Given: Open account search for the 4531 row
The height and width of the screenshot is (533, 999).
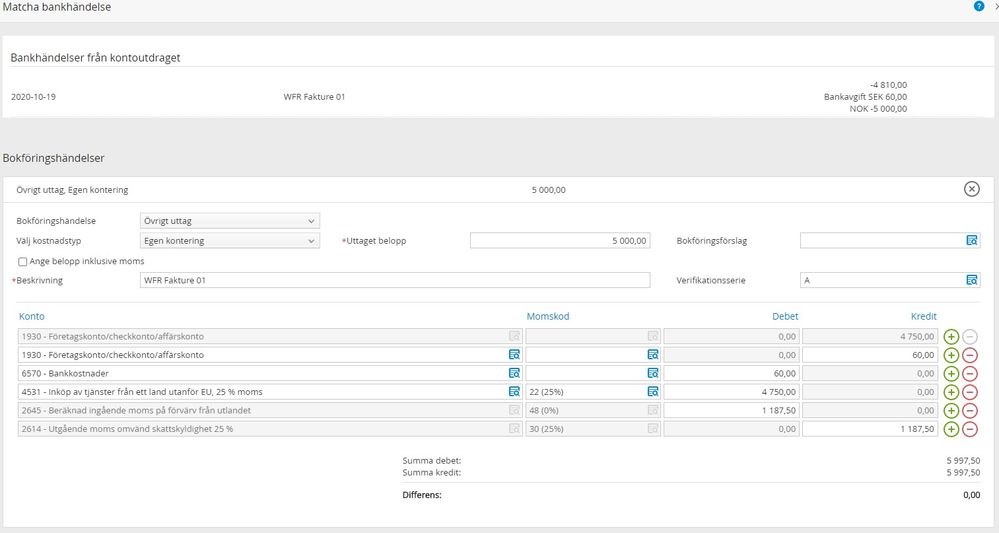Looking at the screenshot, I should (514, 392).
